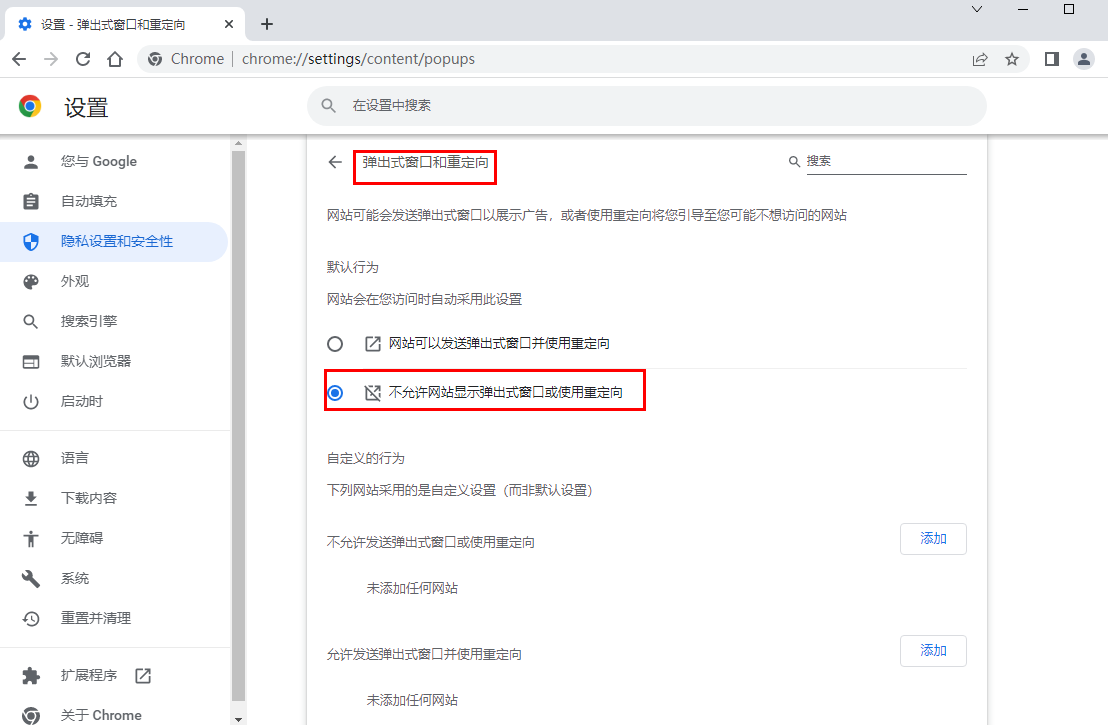Open the profile avatar menu

[x=1083, y=59]
